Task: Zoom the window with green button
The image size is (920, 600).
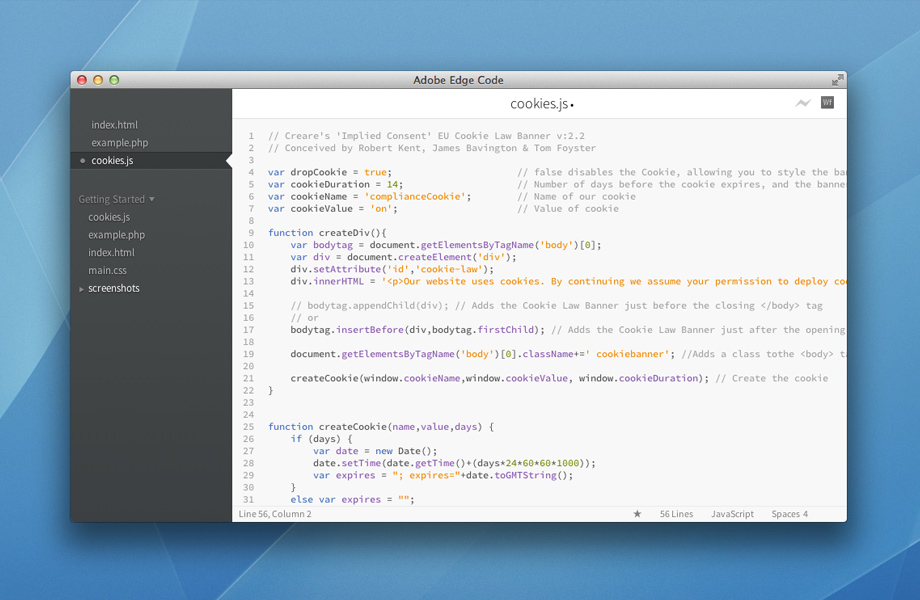Action: [114, 80]
